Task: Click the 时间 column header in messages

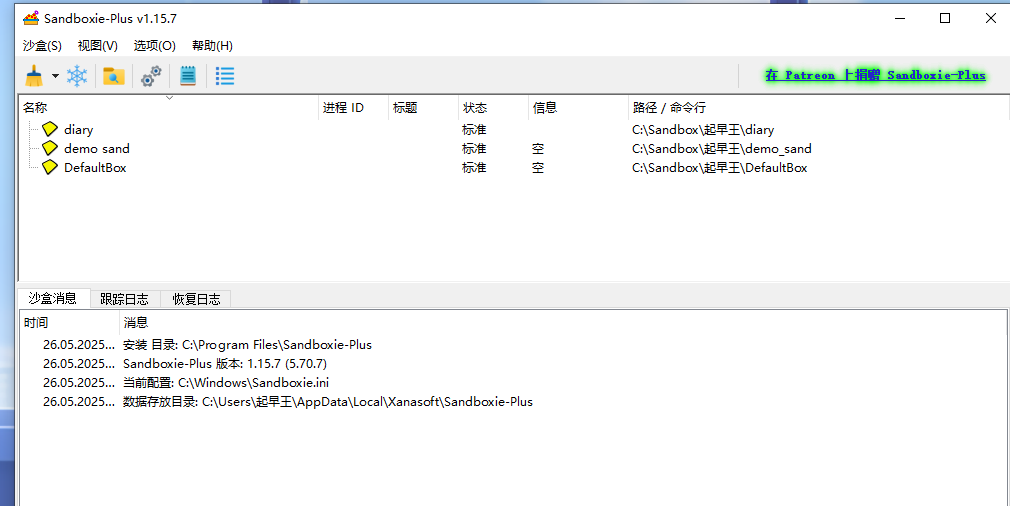Action: tap(70, 323)
